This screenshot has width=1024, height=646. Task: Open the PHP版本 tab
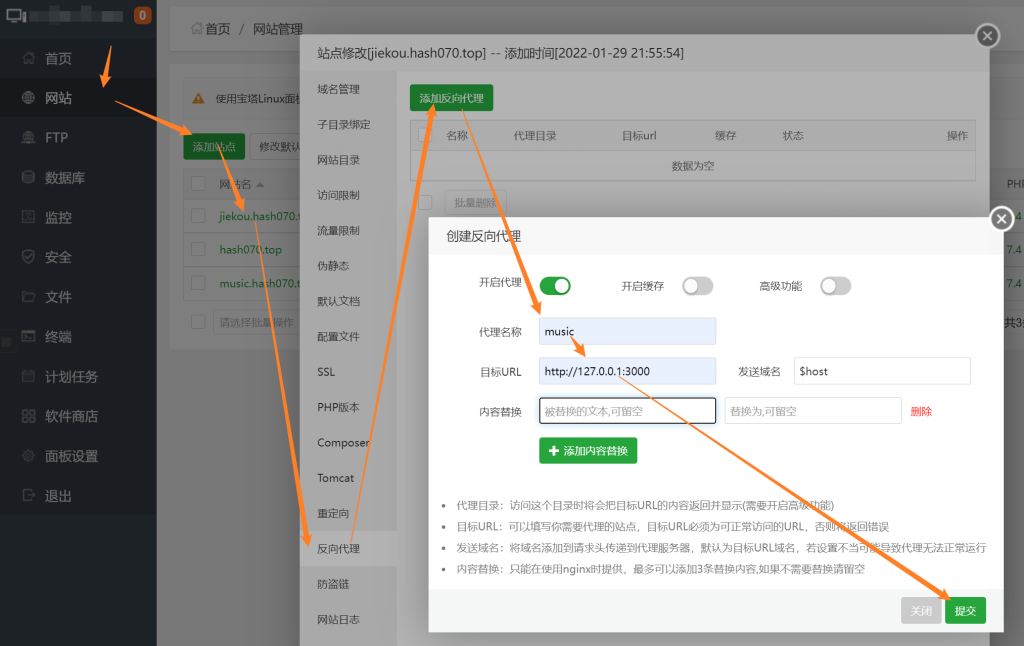click(x=348, y=407)
